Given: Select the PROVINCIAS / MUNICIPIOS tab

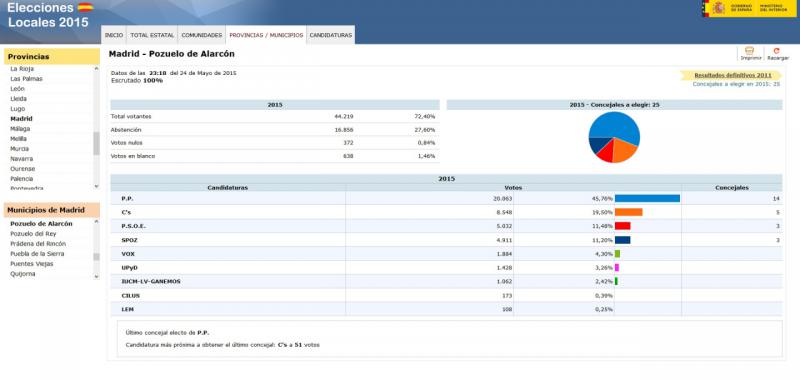Looking at the screenshot, I should [x=266, y=35].
